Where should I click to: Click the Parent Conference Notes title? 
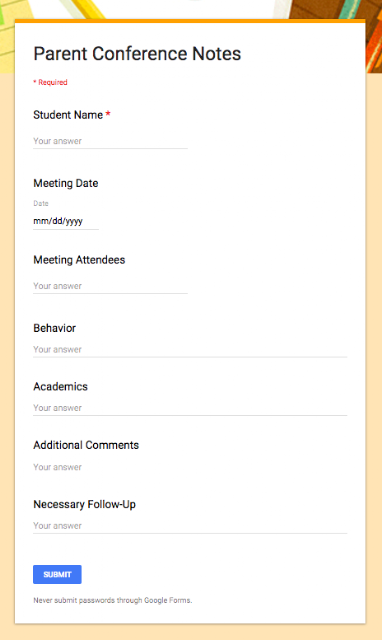(x=137, y=54)
